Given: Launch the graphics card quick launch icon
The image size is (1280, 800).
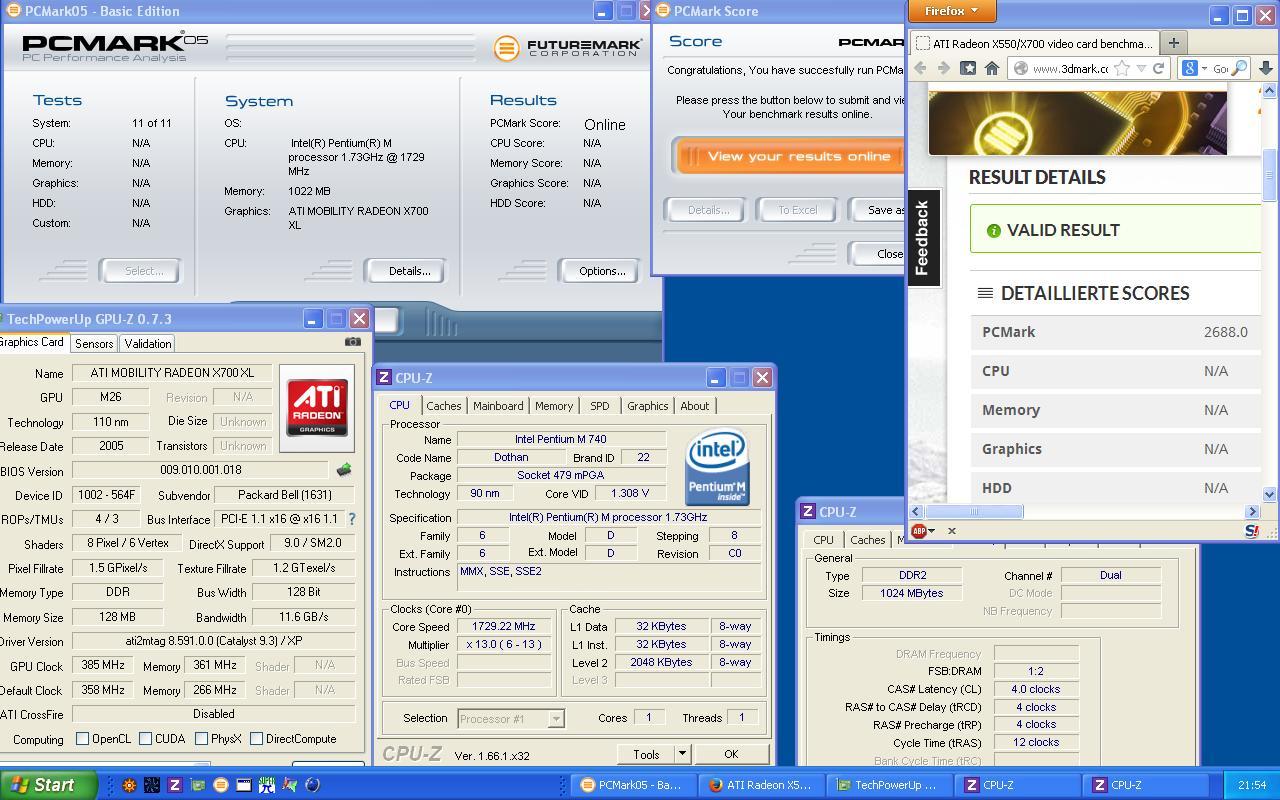Looking at the screenshot, I should (198, 785).
